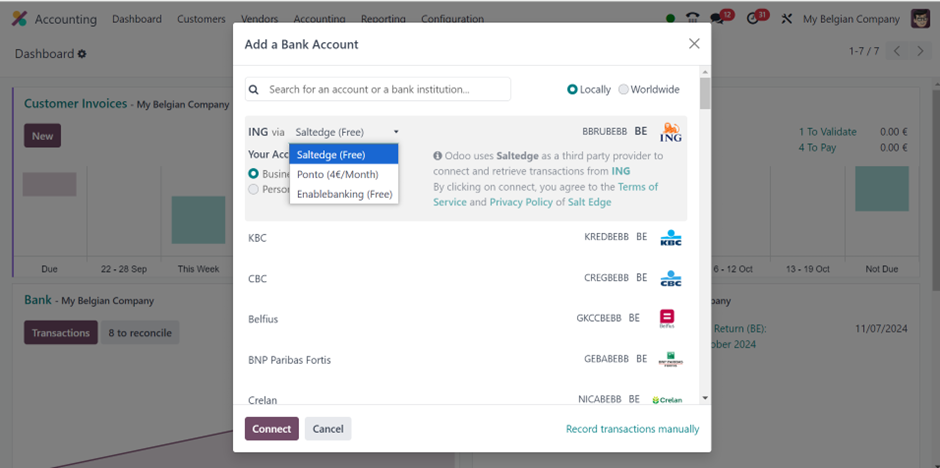Click the Belfius bank logo
Viewport: 940px width, 468px height.
(x=667, y=319)
